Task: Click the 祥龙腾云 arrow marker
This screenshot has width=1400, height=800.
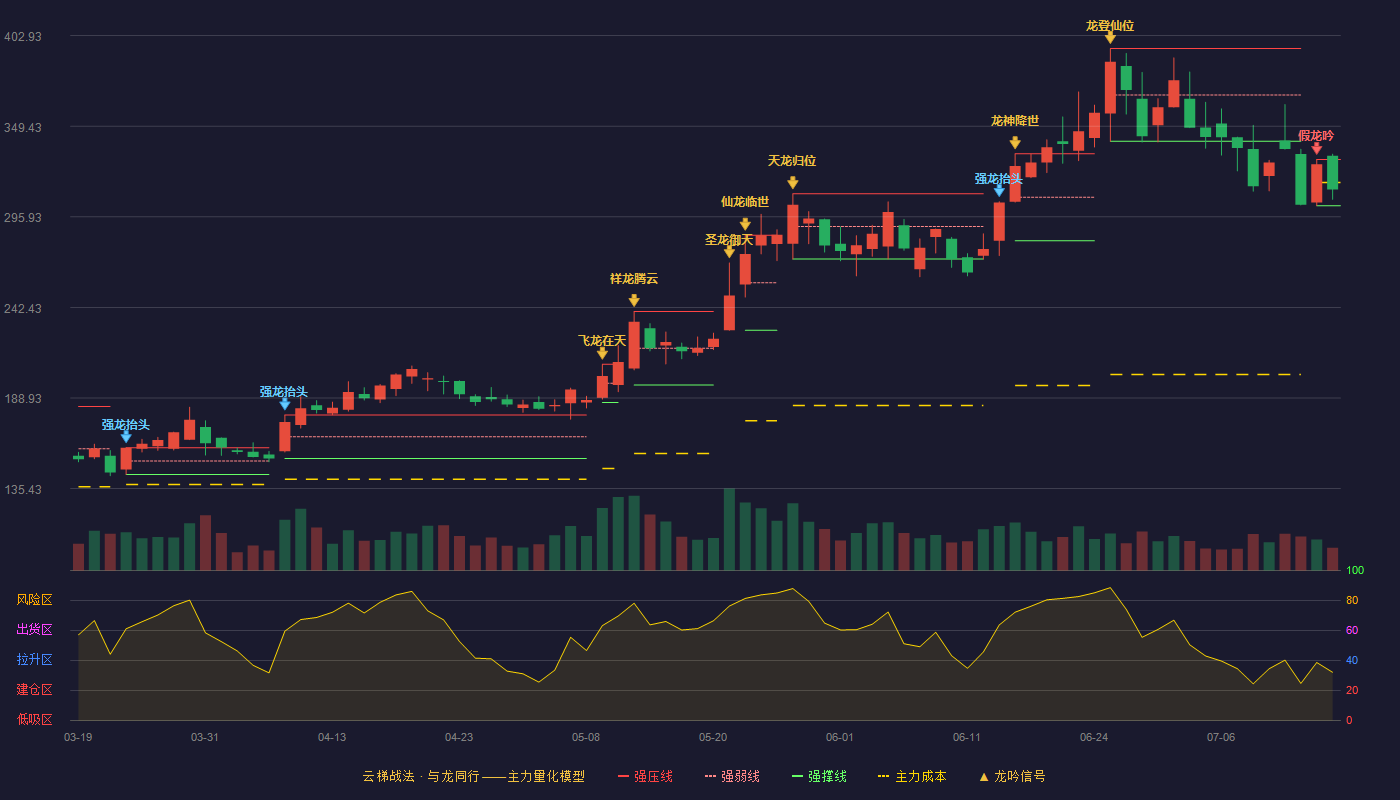Action: (x=634, y=300)
